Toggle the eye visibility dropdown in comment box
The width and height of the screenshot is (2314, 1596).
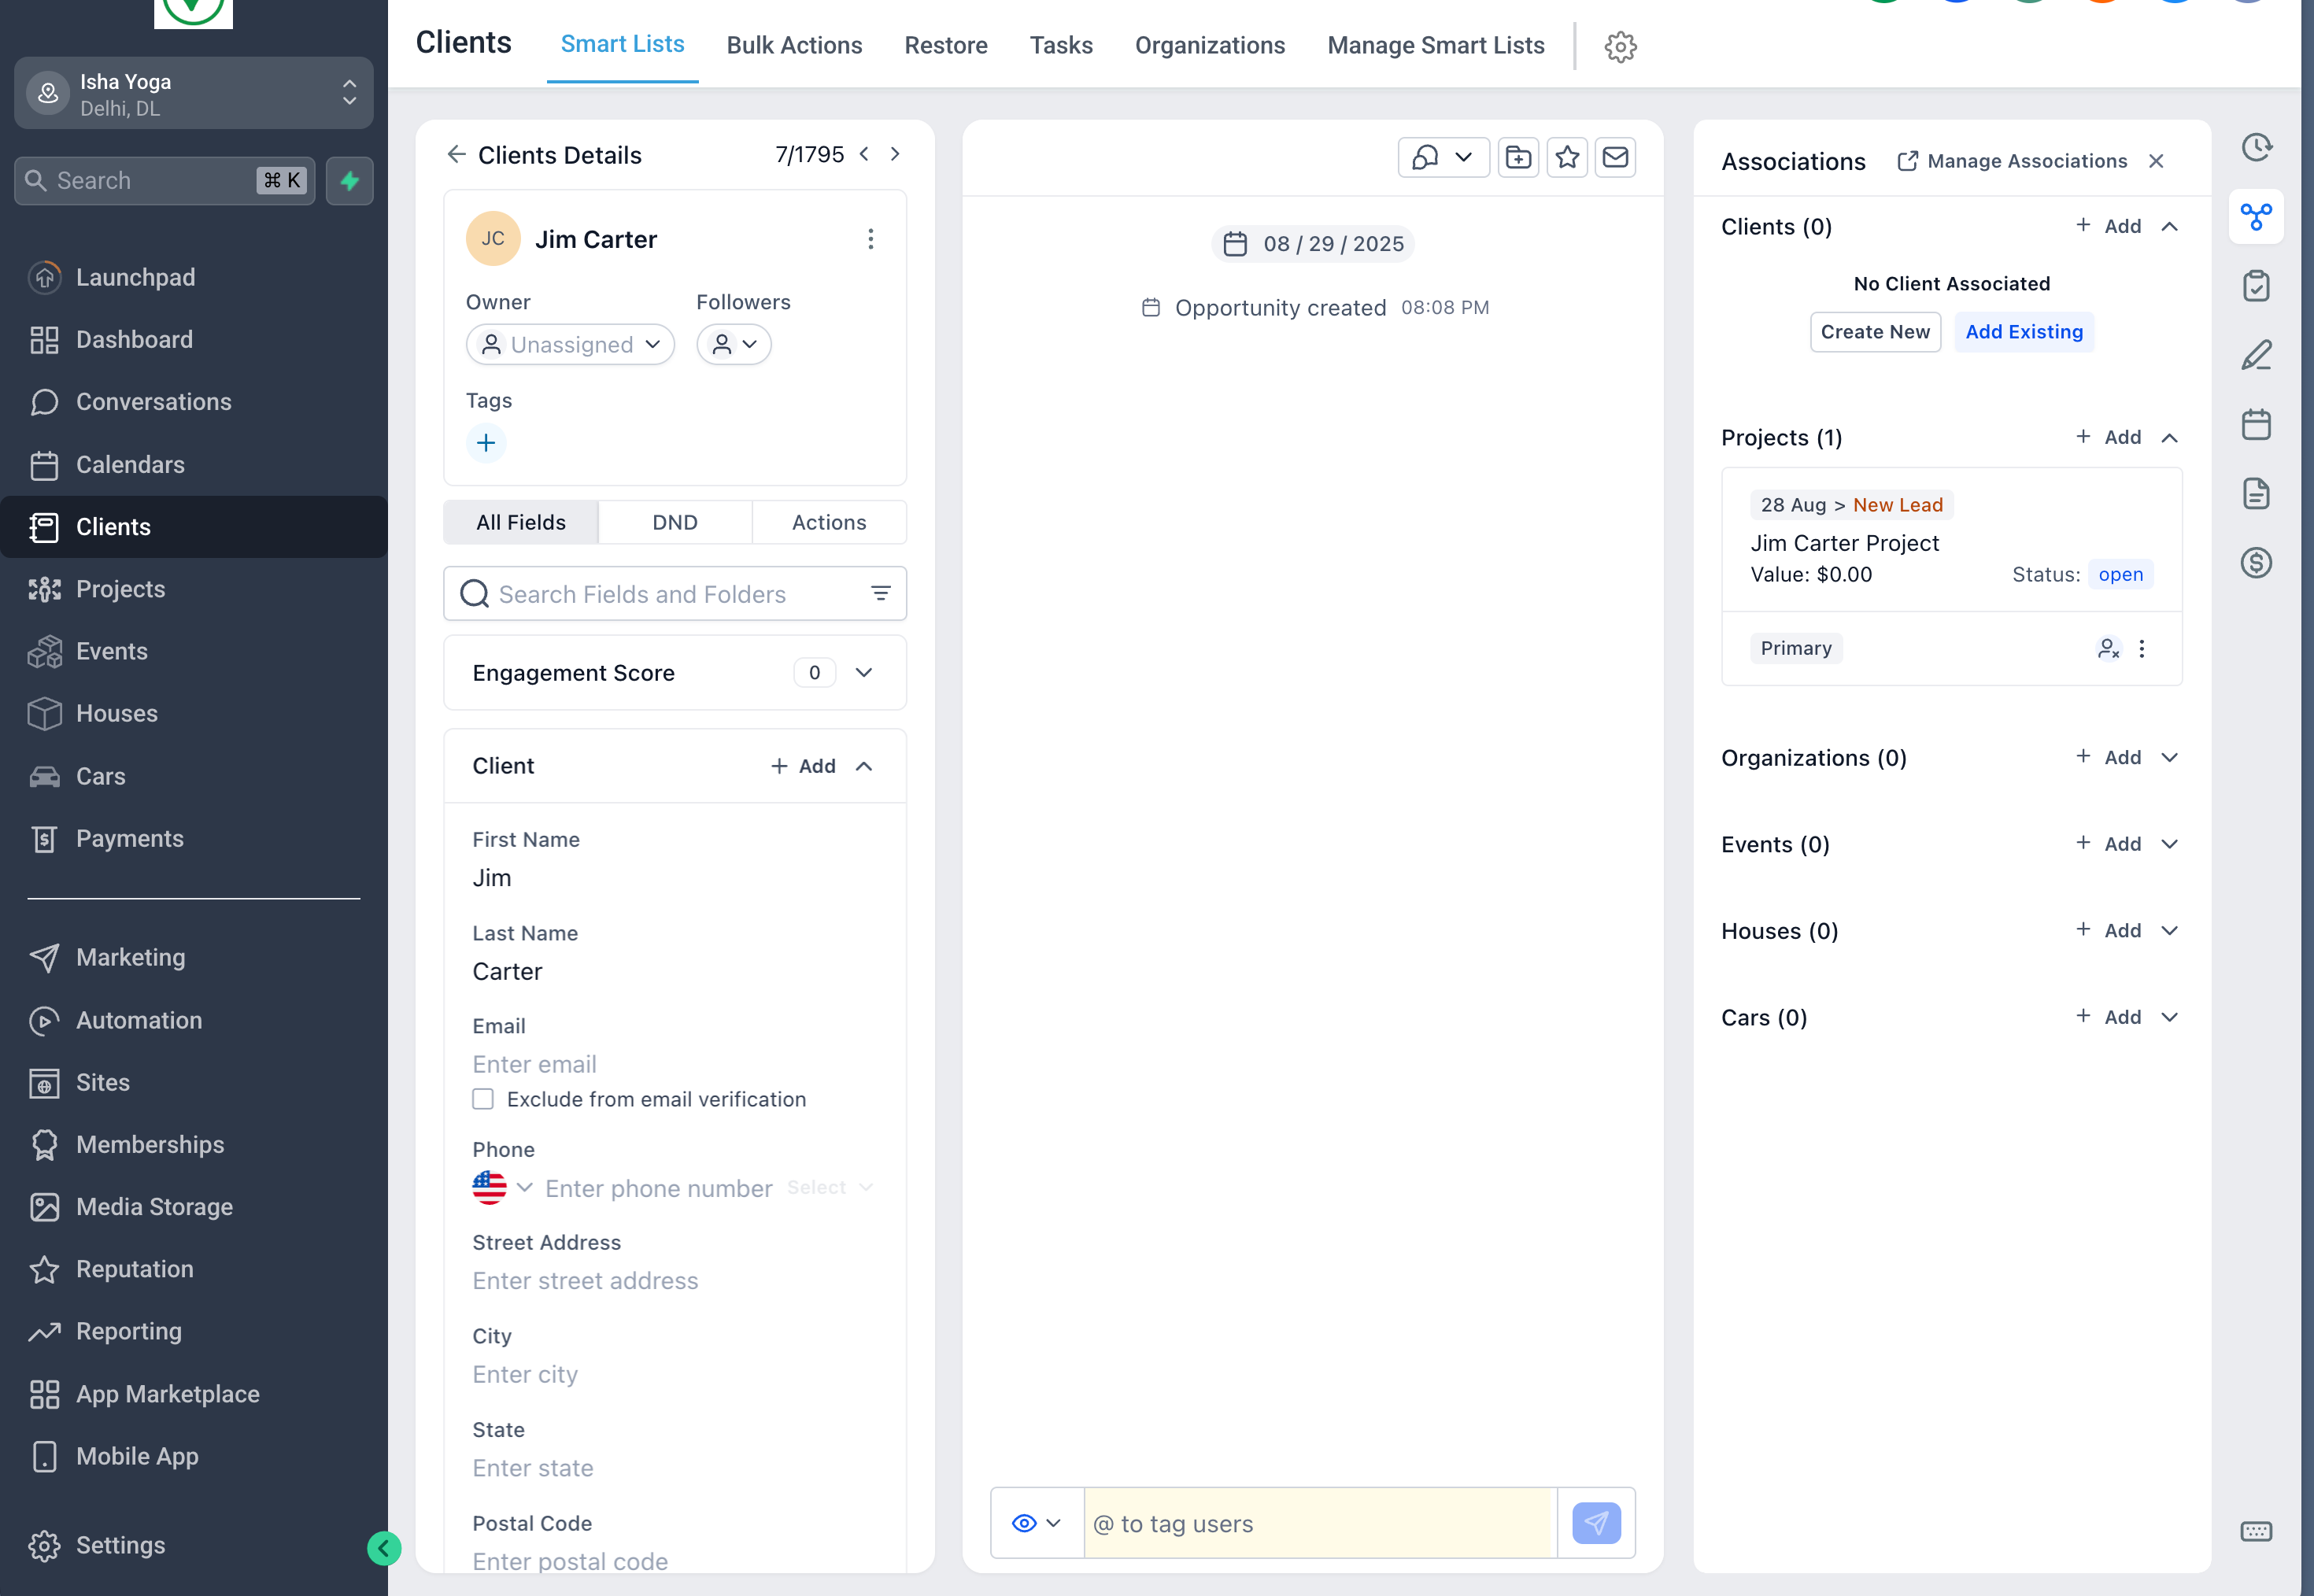1036,1523
